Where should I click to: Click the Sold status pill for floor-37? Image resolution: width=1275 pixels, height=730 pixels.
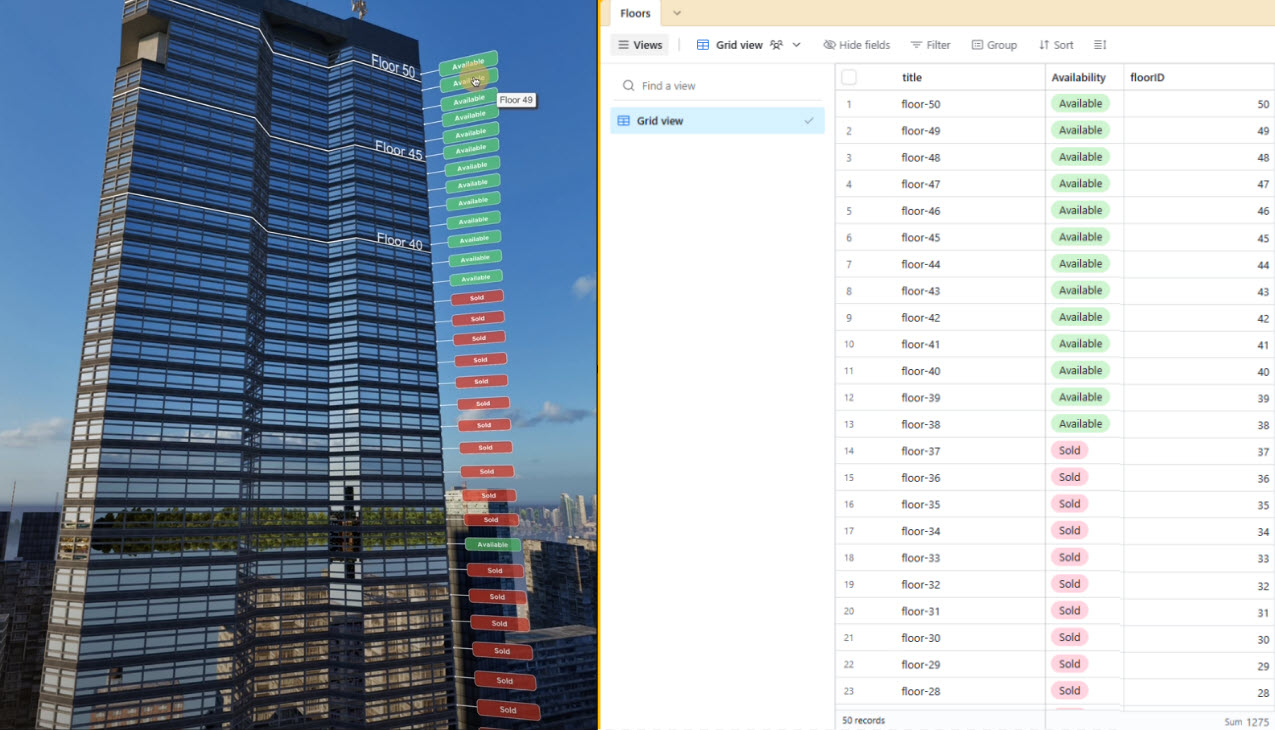click(1069, 451)
